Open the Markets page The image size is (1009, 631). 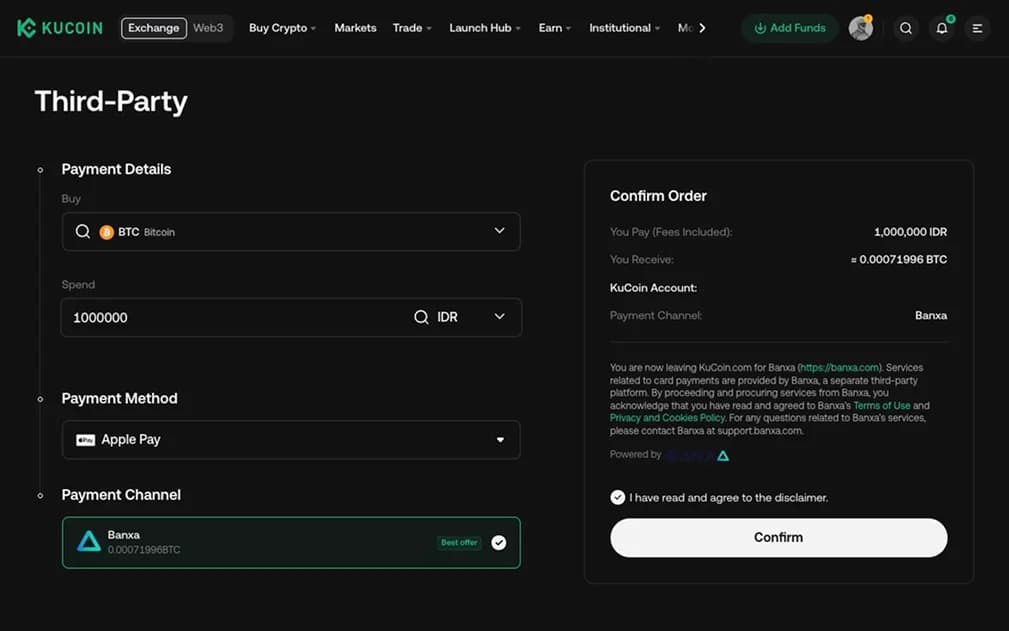(355, 28)
